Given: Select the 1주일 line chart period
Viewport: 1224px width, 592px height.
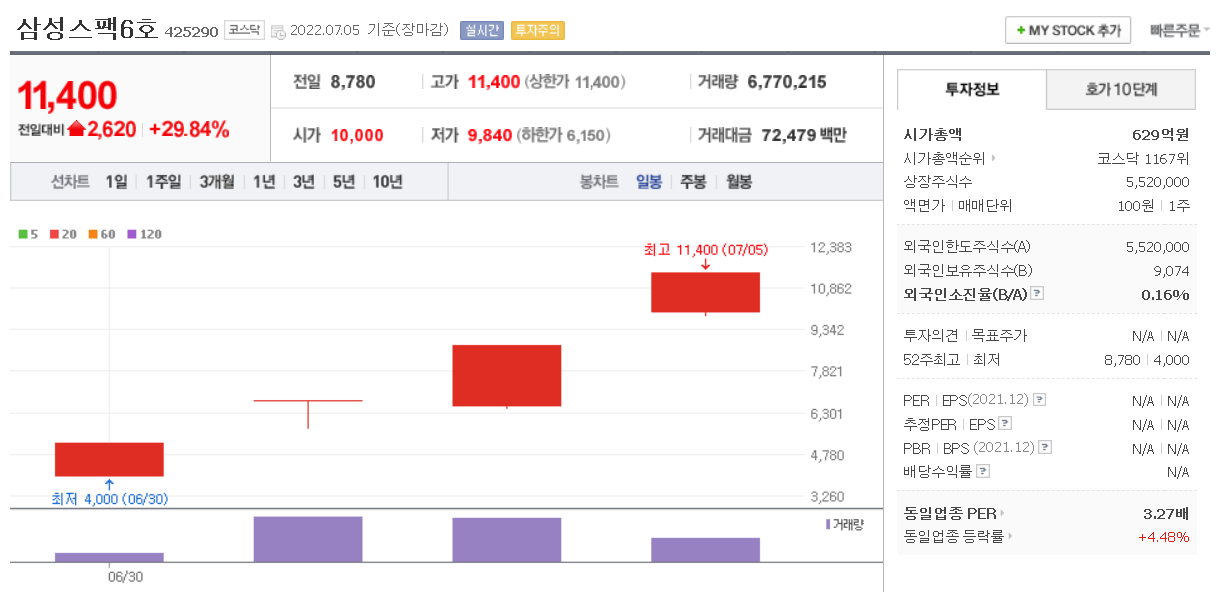Looking at the screenshot, I should point(163,181).
